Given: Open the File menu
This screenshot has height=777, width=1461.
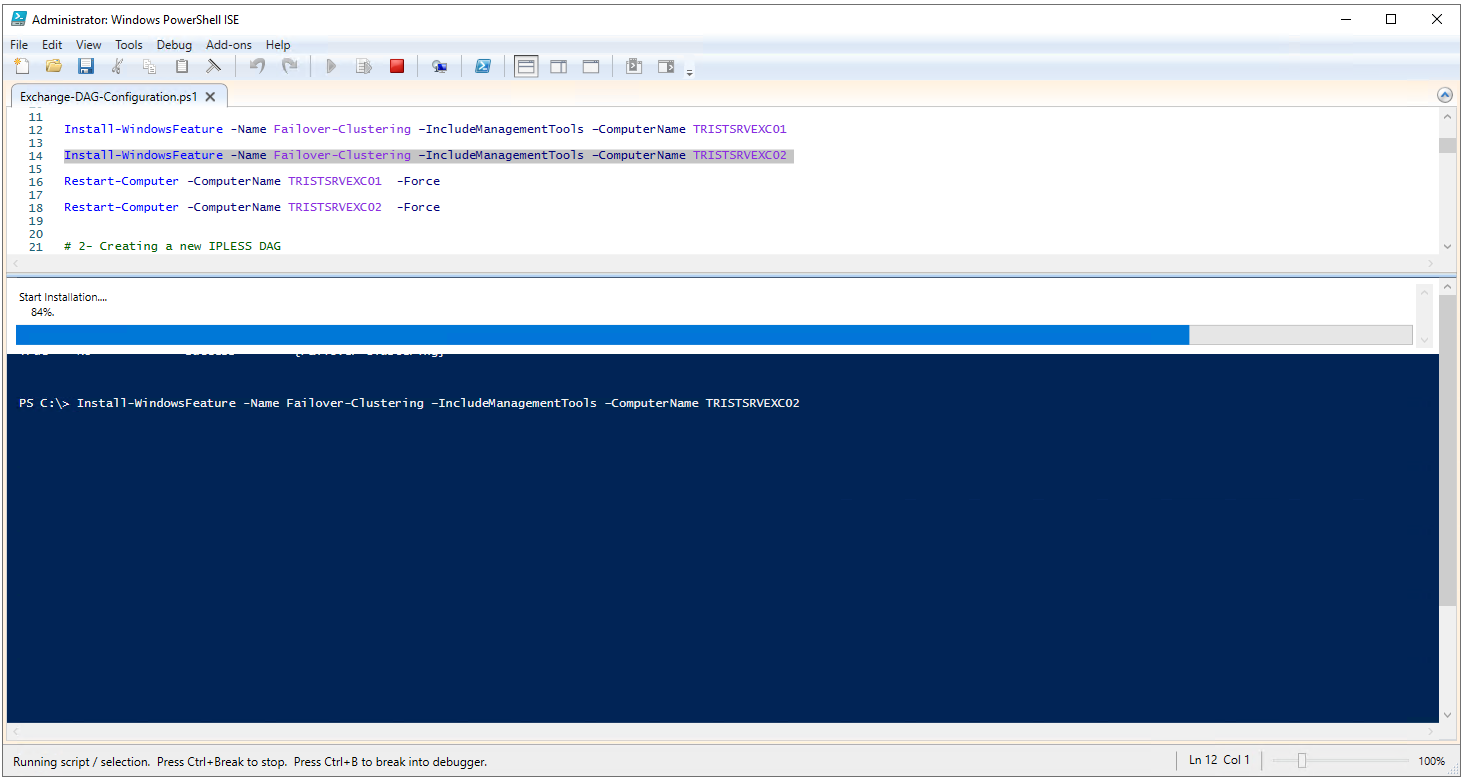Looking at the screenshot, I should click(19, 45).
